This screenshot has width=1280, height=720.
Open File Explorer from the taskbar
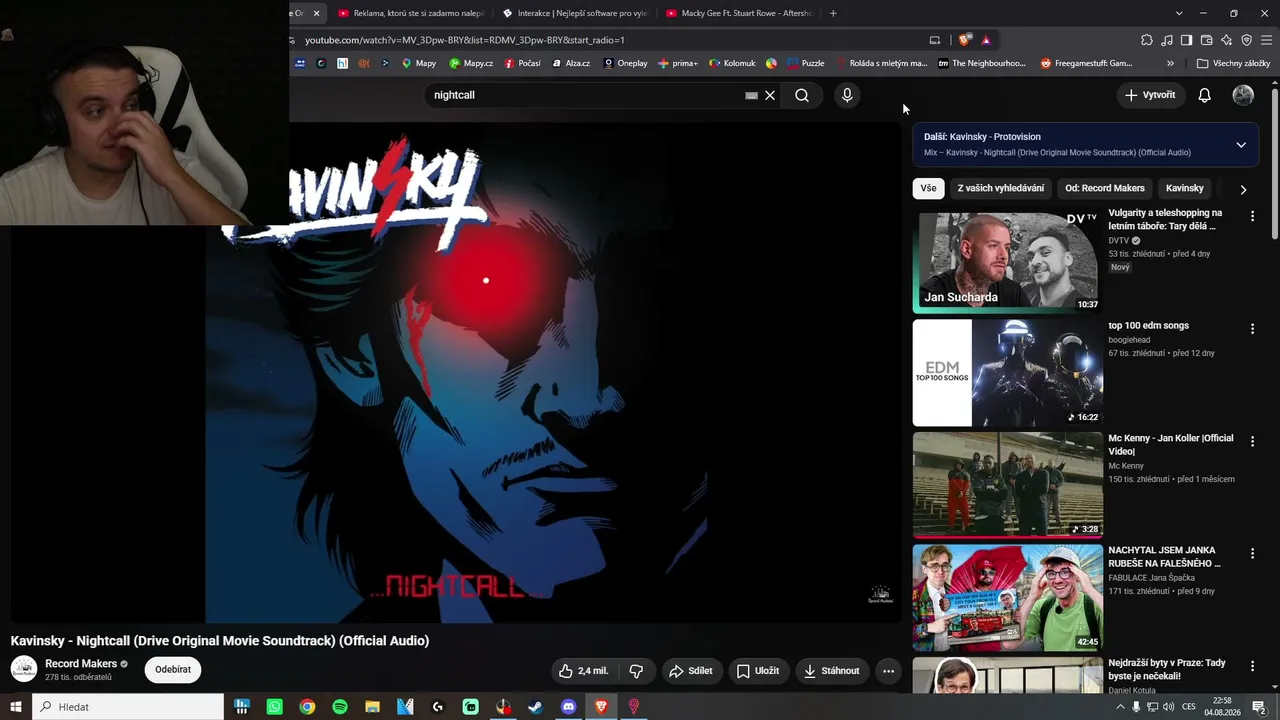[372, 707]
